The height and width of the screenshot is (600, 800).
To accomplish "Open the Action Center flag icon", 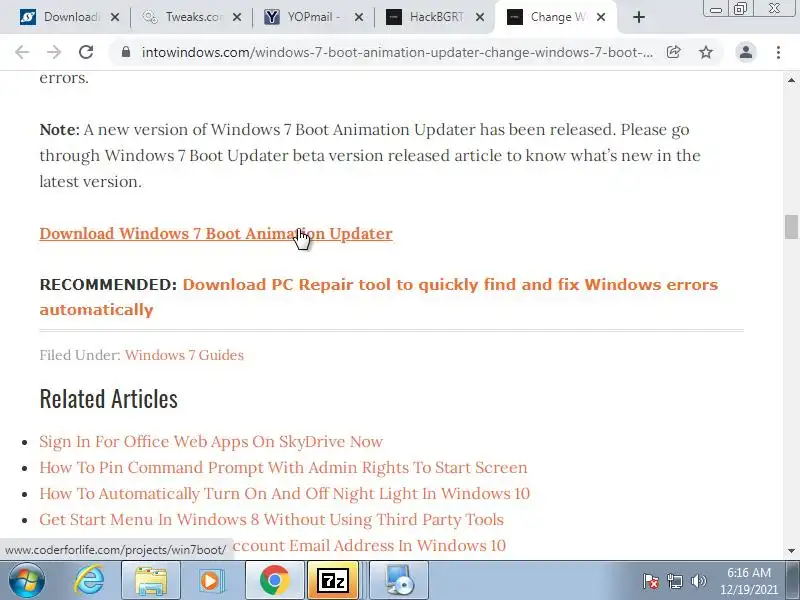I will coord(651,581).
